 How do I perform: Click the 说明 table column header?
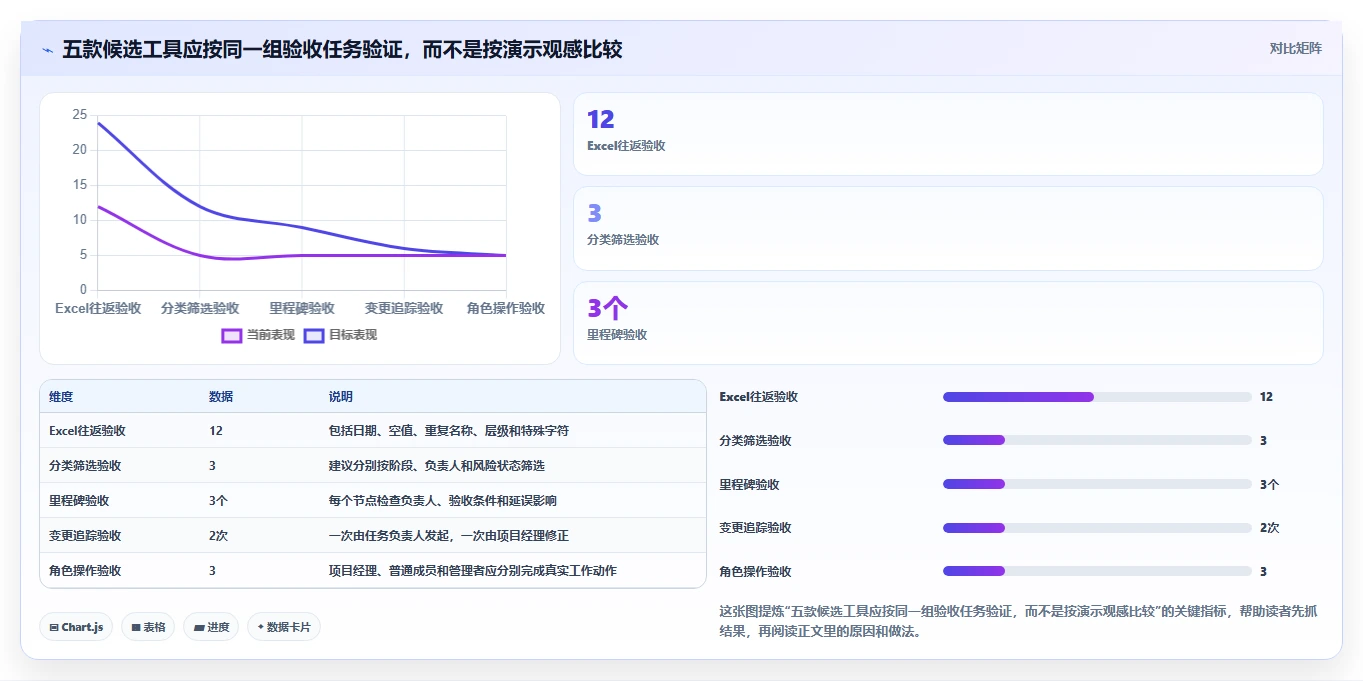[341, 397]
